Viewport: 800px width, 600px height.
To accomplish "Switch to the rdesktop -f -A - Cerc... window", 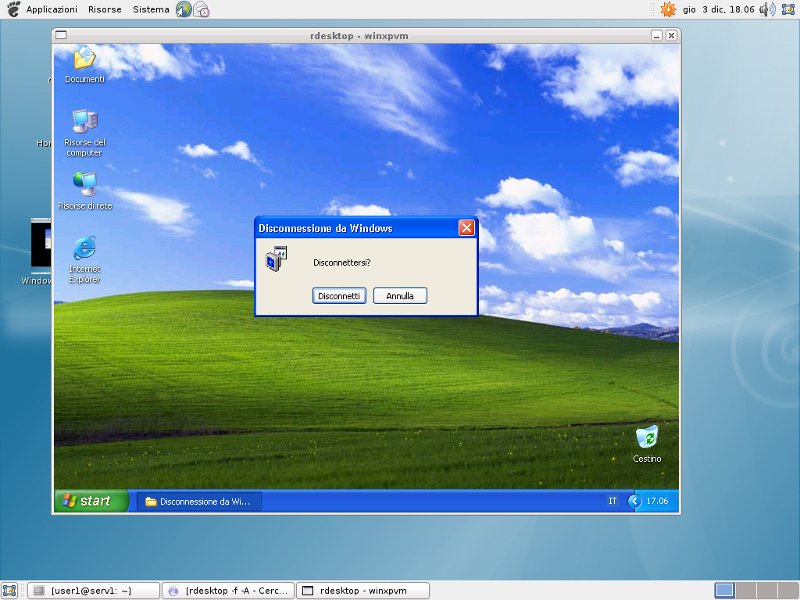I will [229, 591].
